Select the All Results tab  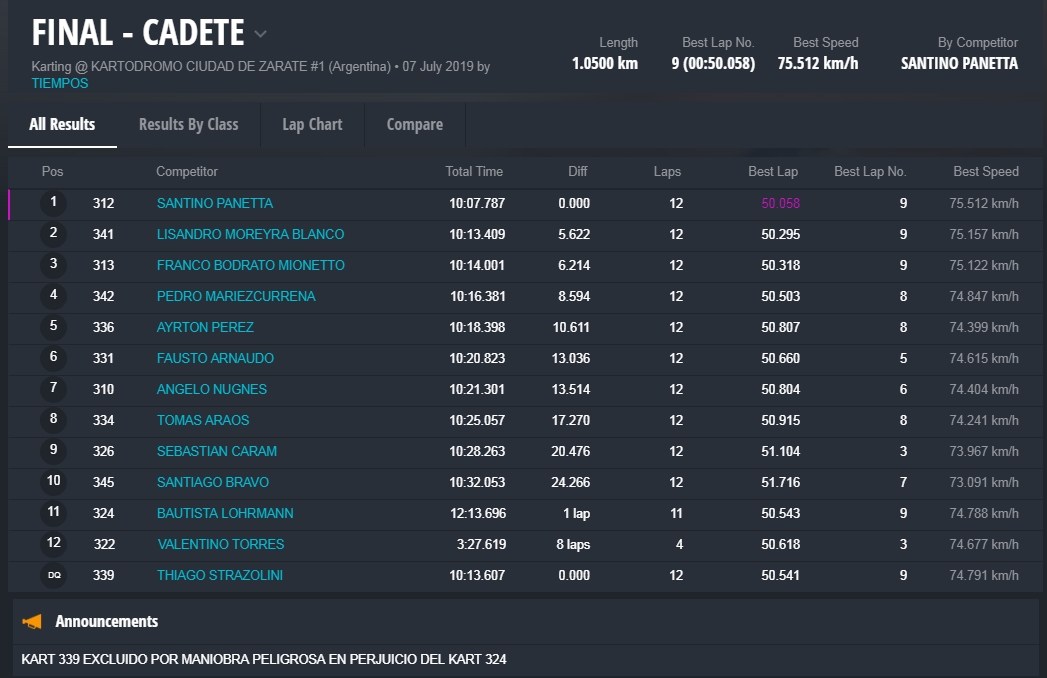62,124
